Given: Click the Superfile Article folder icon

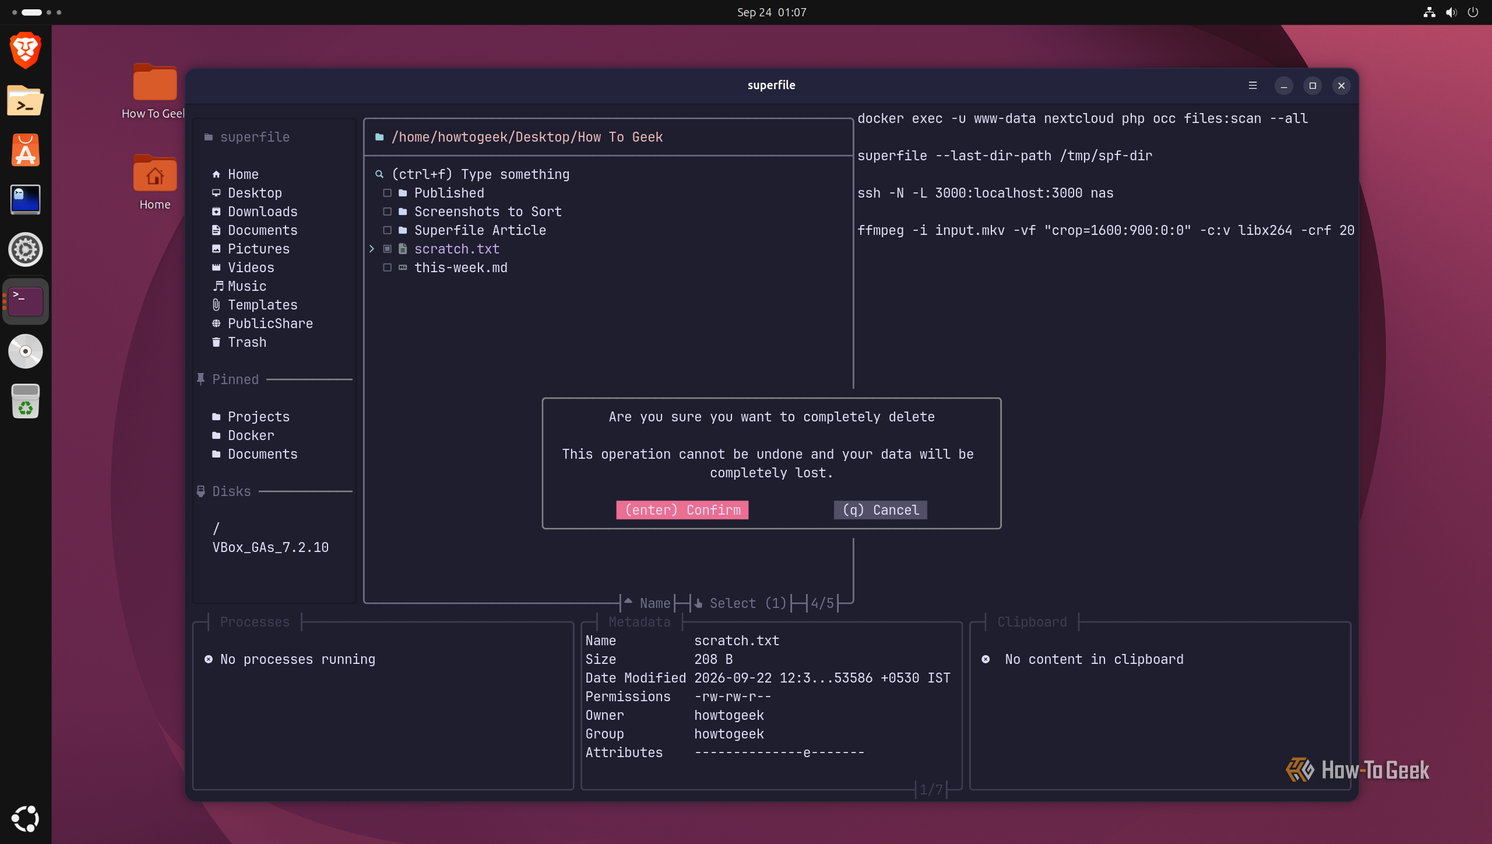Looking at the screenshot, I should point(403,230).
